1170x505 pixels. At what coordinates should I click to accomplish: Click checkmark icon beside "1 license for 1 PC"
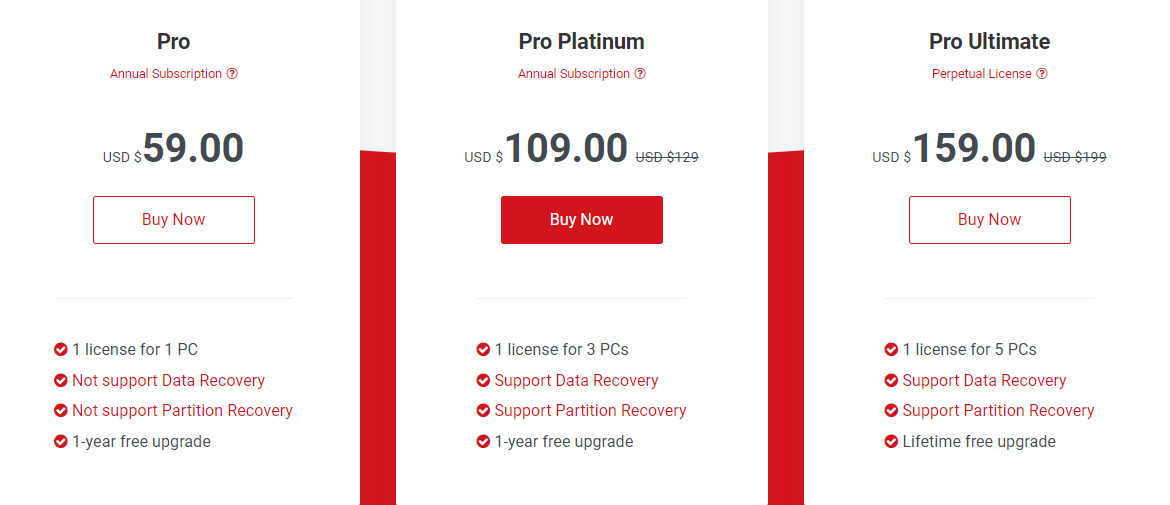click(61, 349)
